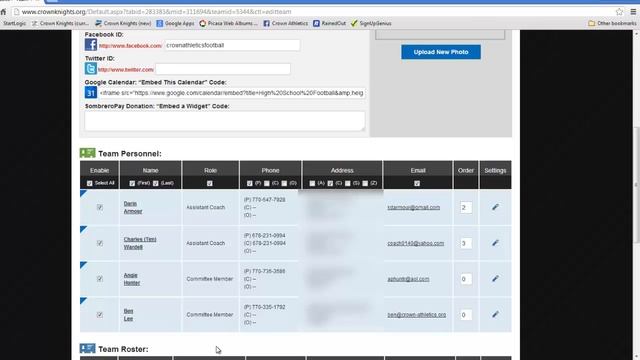Viewport: 640px width, 360px height.
Task: Open the Ben Lee name link
Action: [129, 314]
